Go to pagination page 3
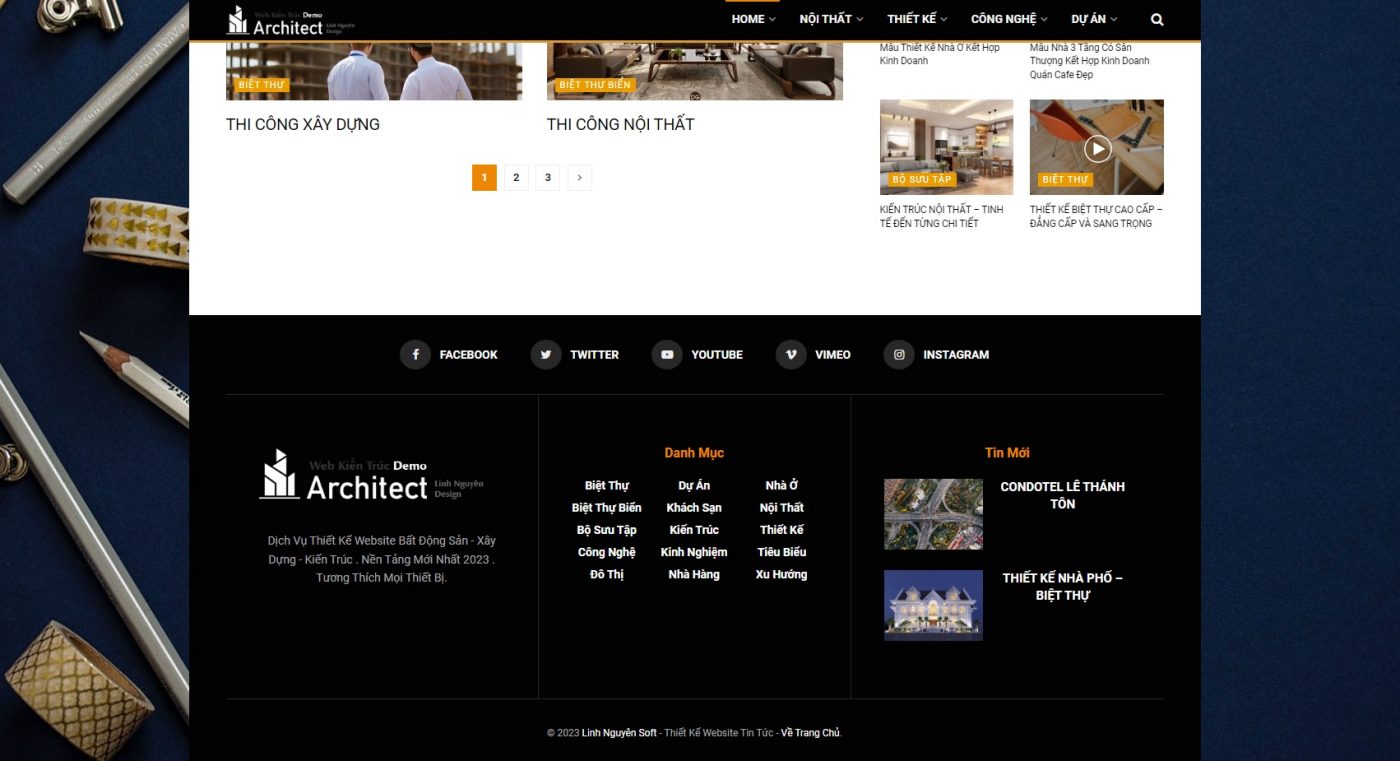 tap(547, 178)
